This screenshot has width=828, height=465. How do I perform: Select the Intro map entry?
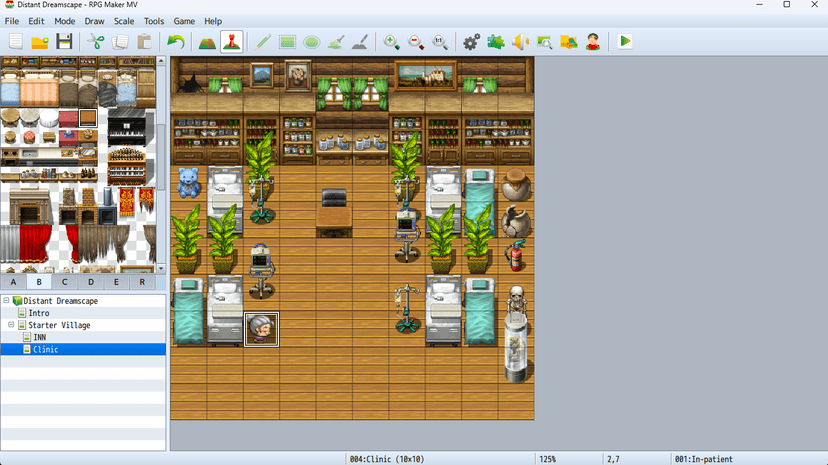pyautogui.click(x=39, y=313)
